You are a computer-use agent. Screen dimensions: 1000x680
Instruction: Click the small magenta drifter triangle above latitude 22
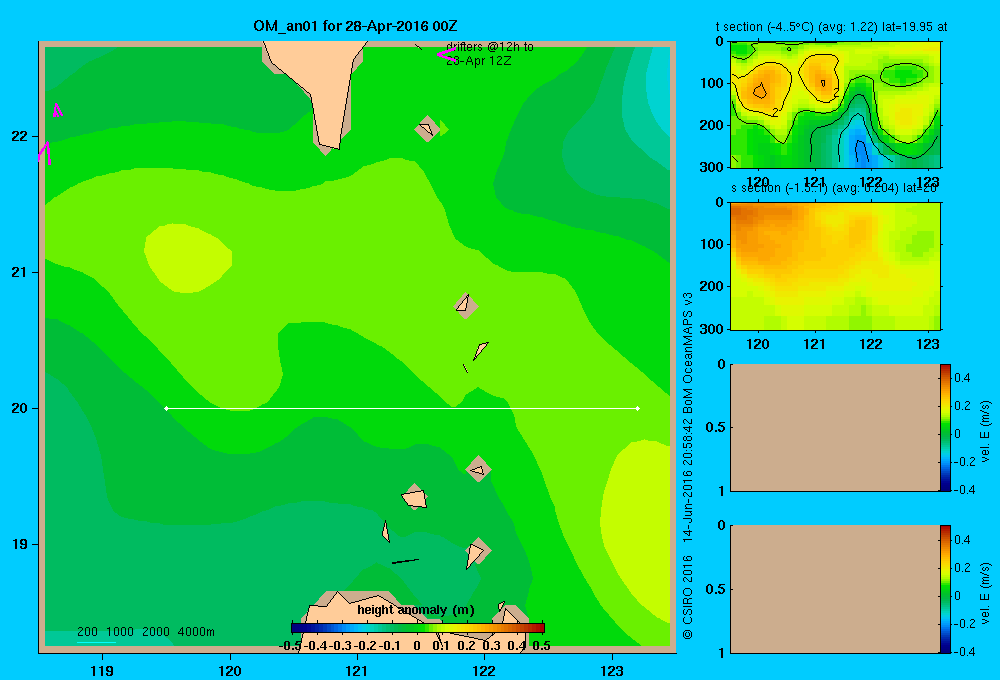57,110
